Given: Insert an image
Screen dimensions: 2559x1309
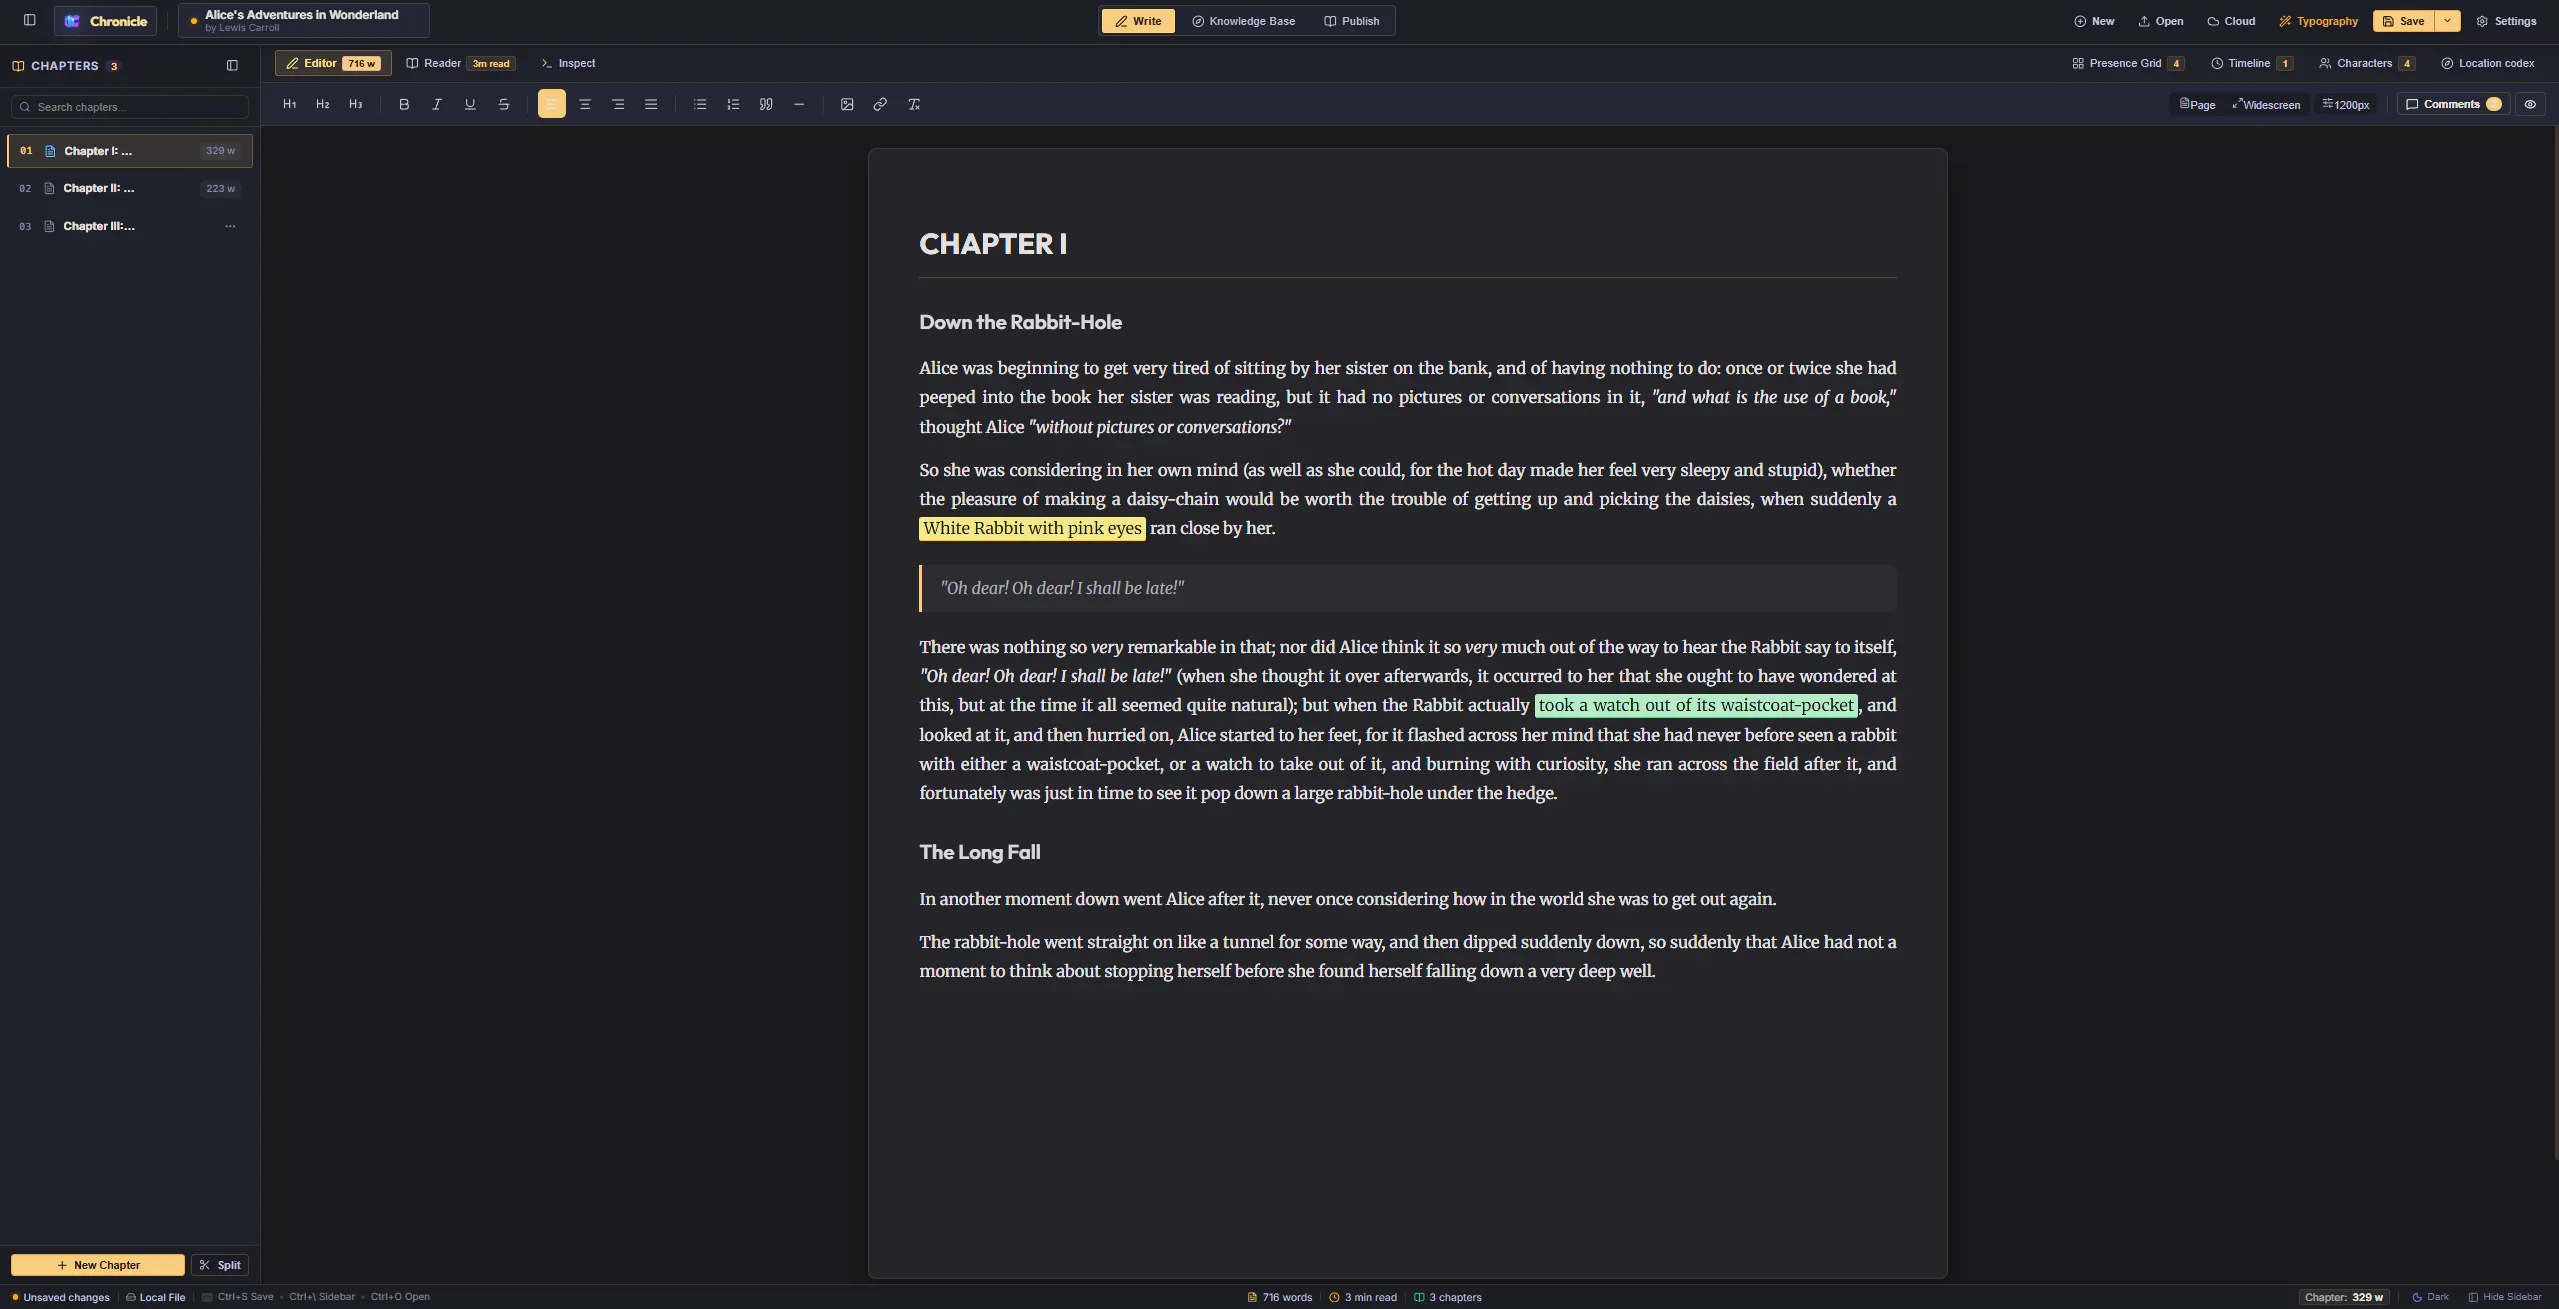Looking at the screenshot, I should point(847,104).
